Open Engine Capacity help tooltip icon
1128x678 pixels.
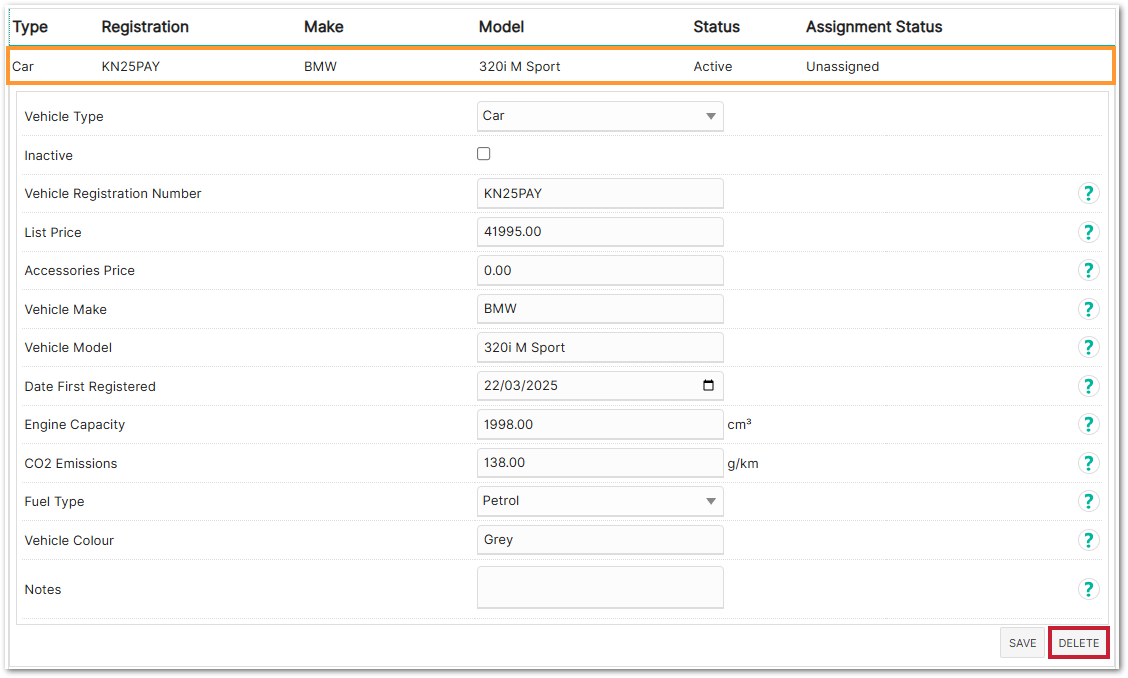tap(1088, 424)
